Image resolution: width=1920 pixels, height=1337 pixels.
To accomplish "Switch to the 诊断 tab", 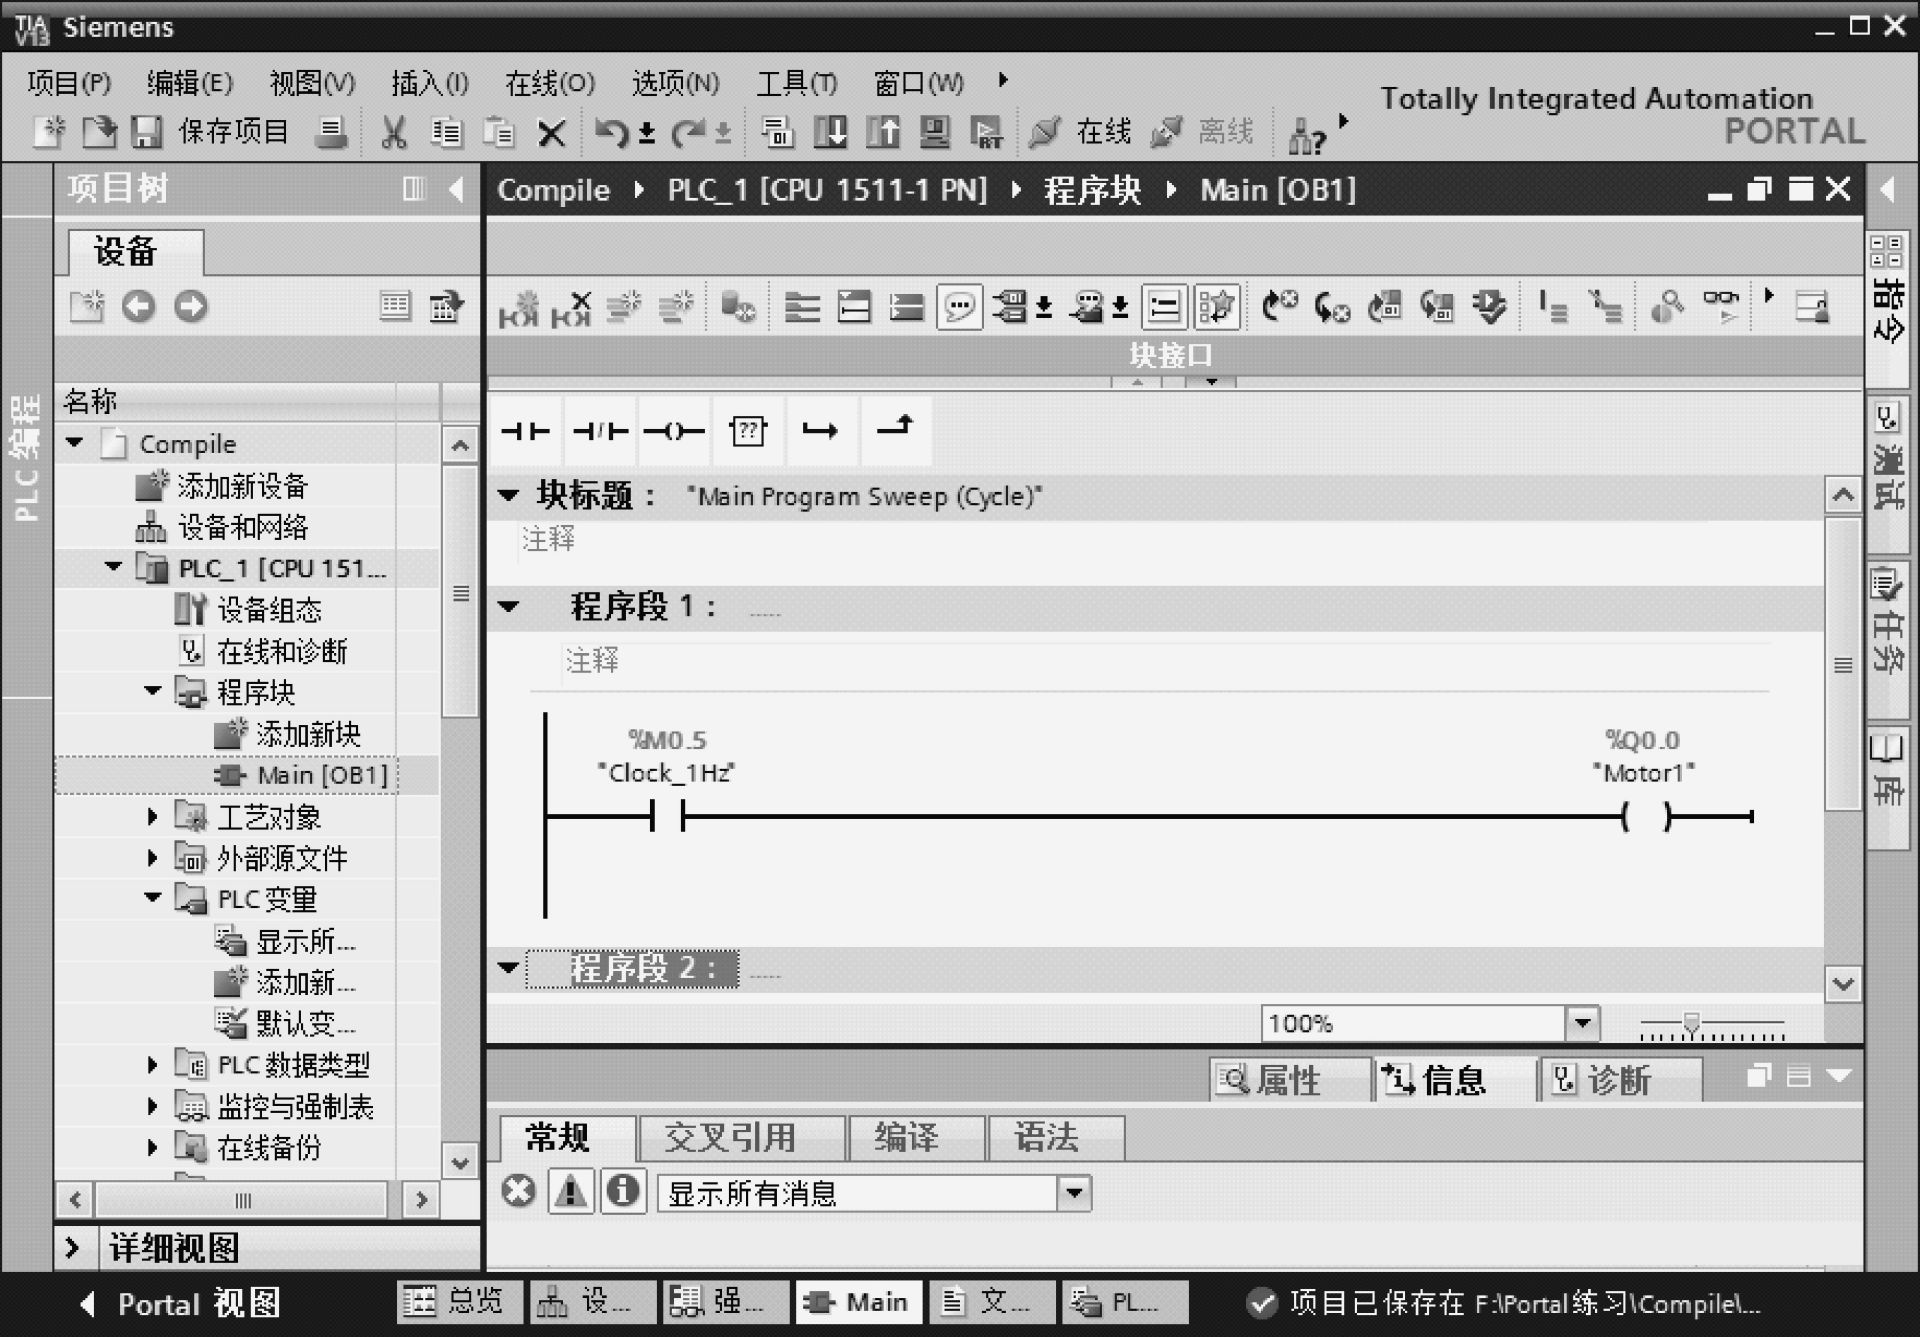I will pyautogui.click(x=1619, y=1080).
